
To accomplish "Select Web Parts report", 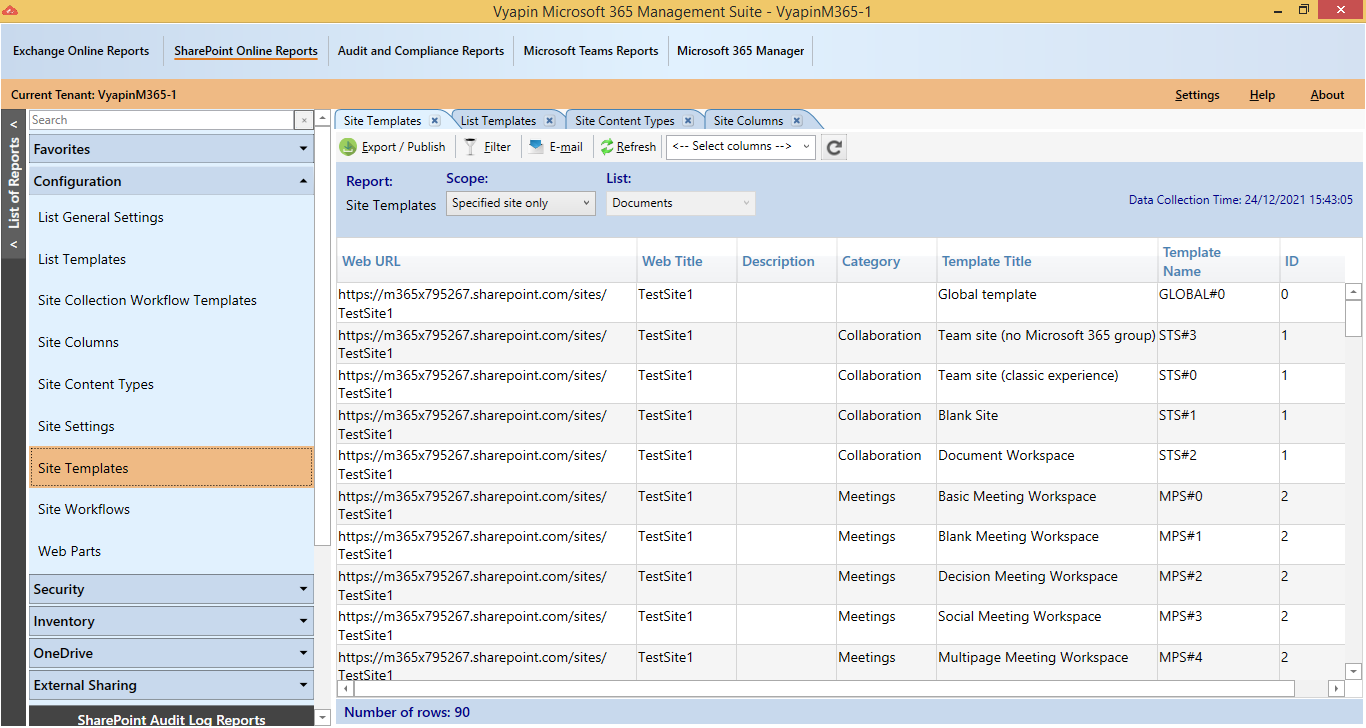I will coord(171,551).
